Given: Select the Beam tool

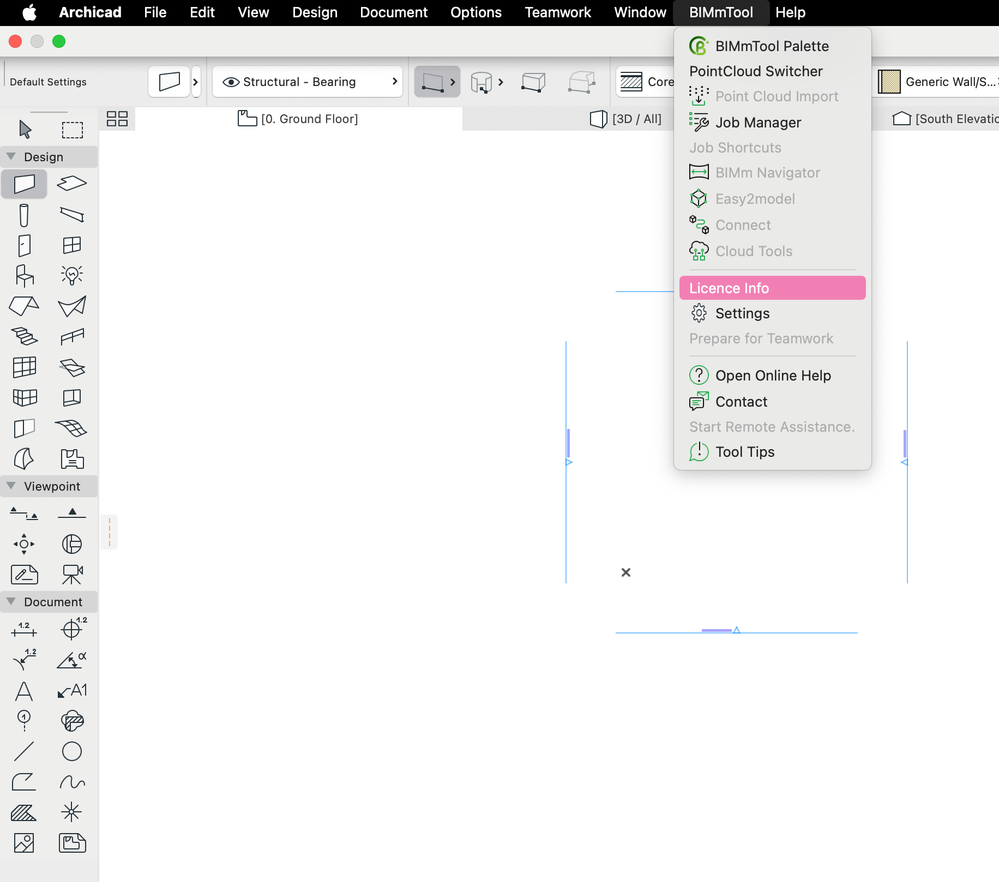Looking at the screenshot, I should click(x=71, y=215).
